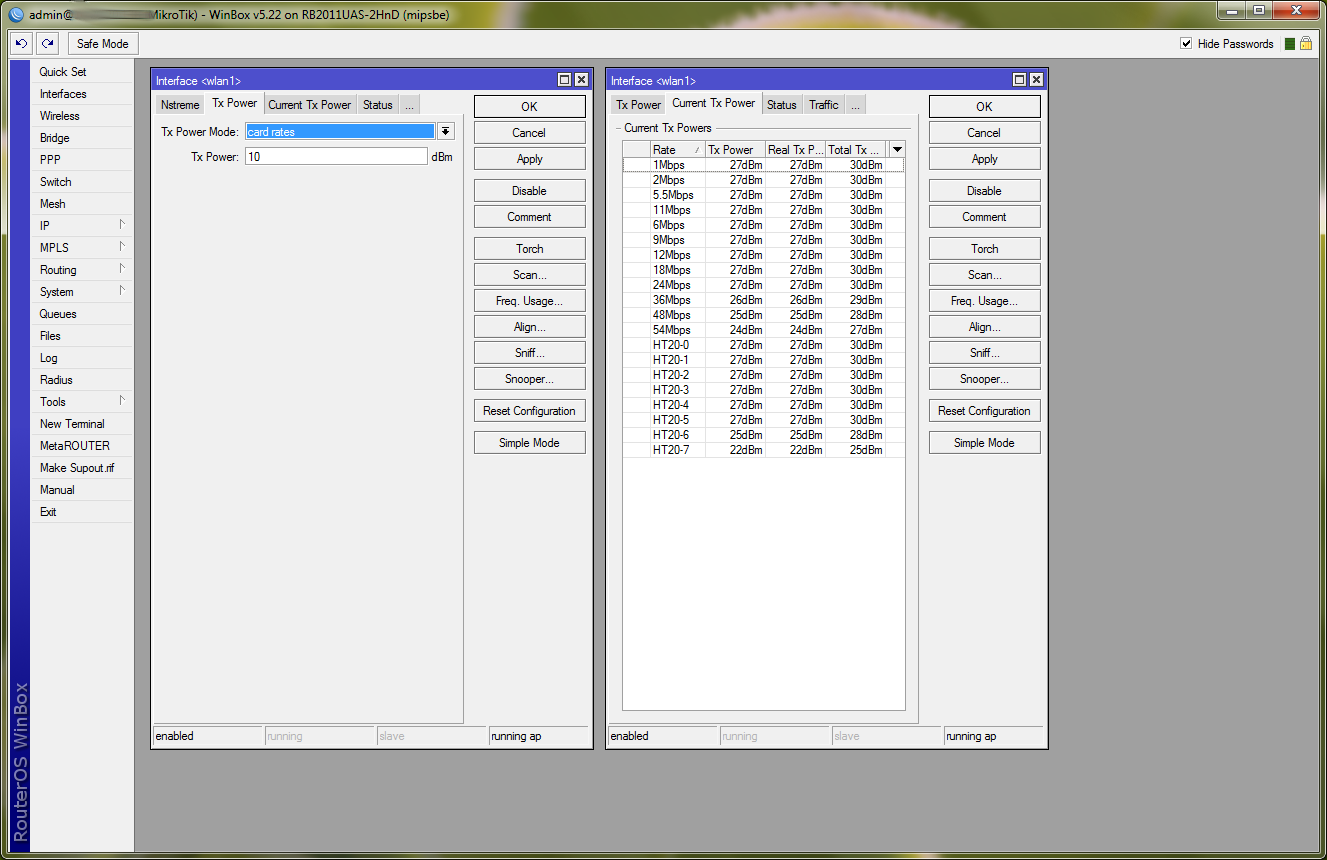Click Disable in right wlan1 window
This screenshot has width=1327, height=860.
[x=985, y=191]
